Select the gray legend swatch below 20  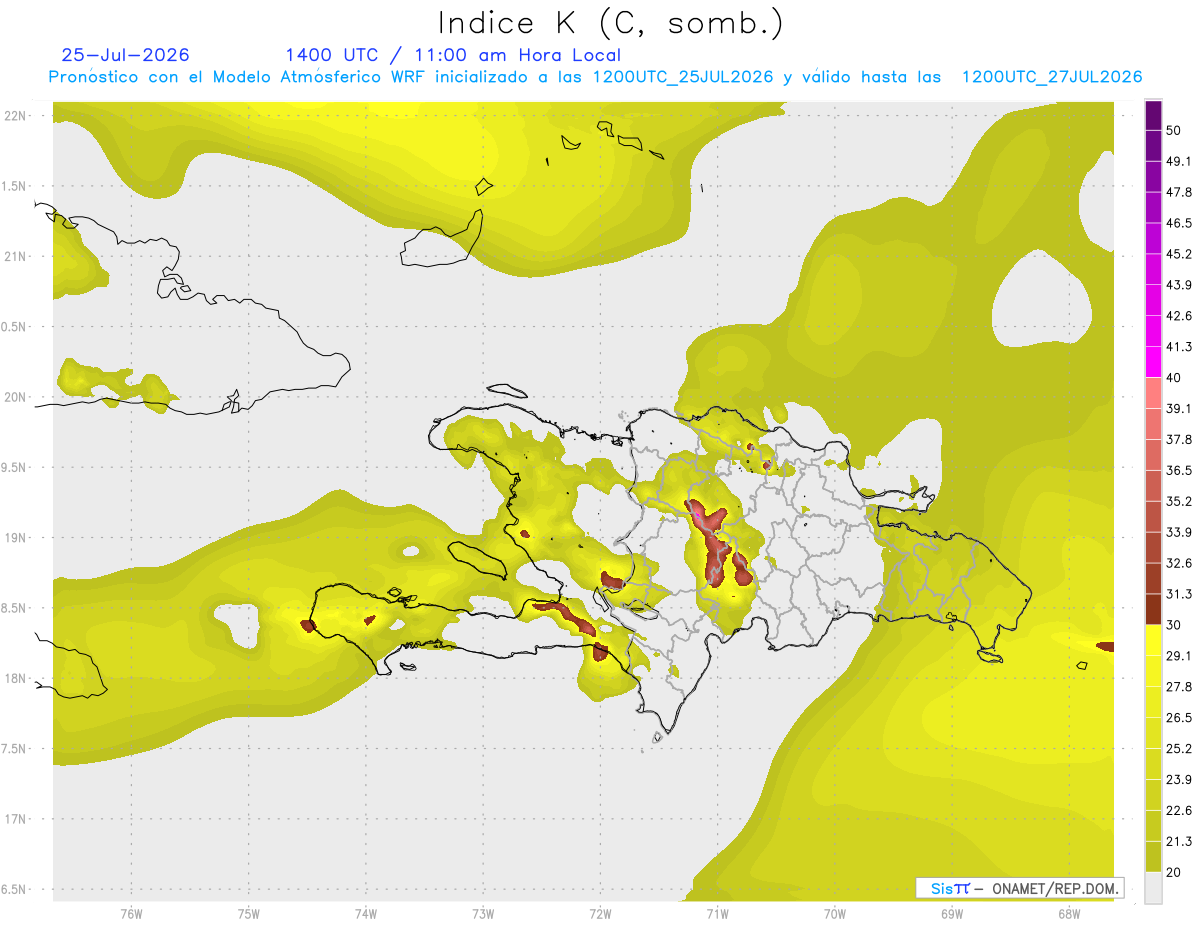[x=1154, y=888]
